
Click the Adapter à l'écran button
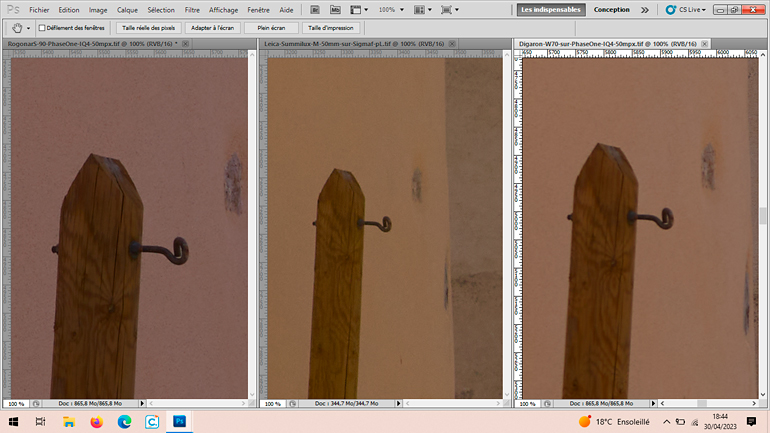[x=212, y=28]
